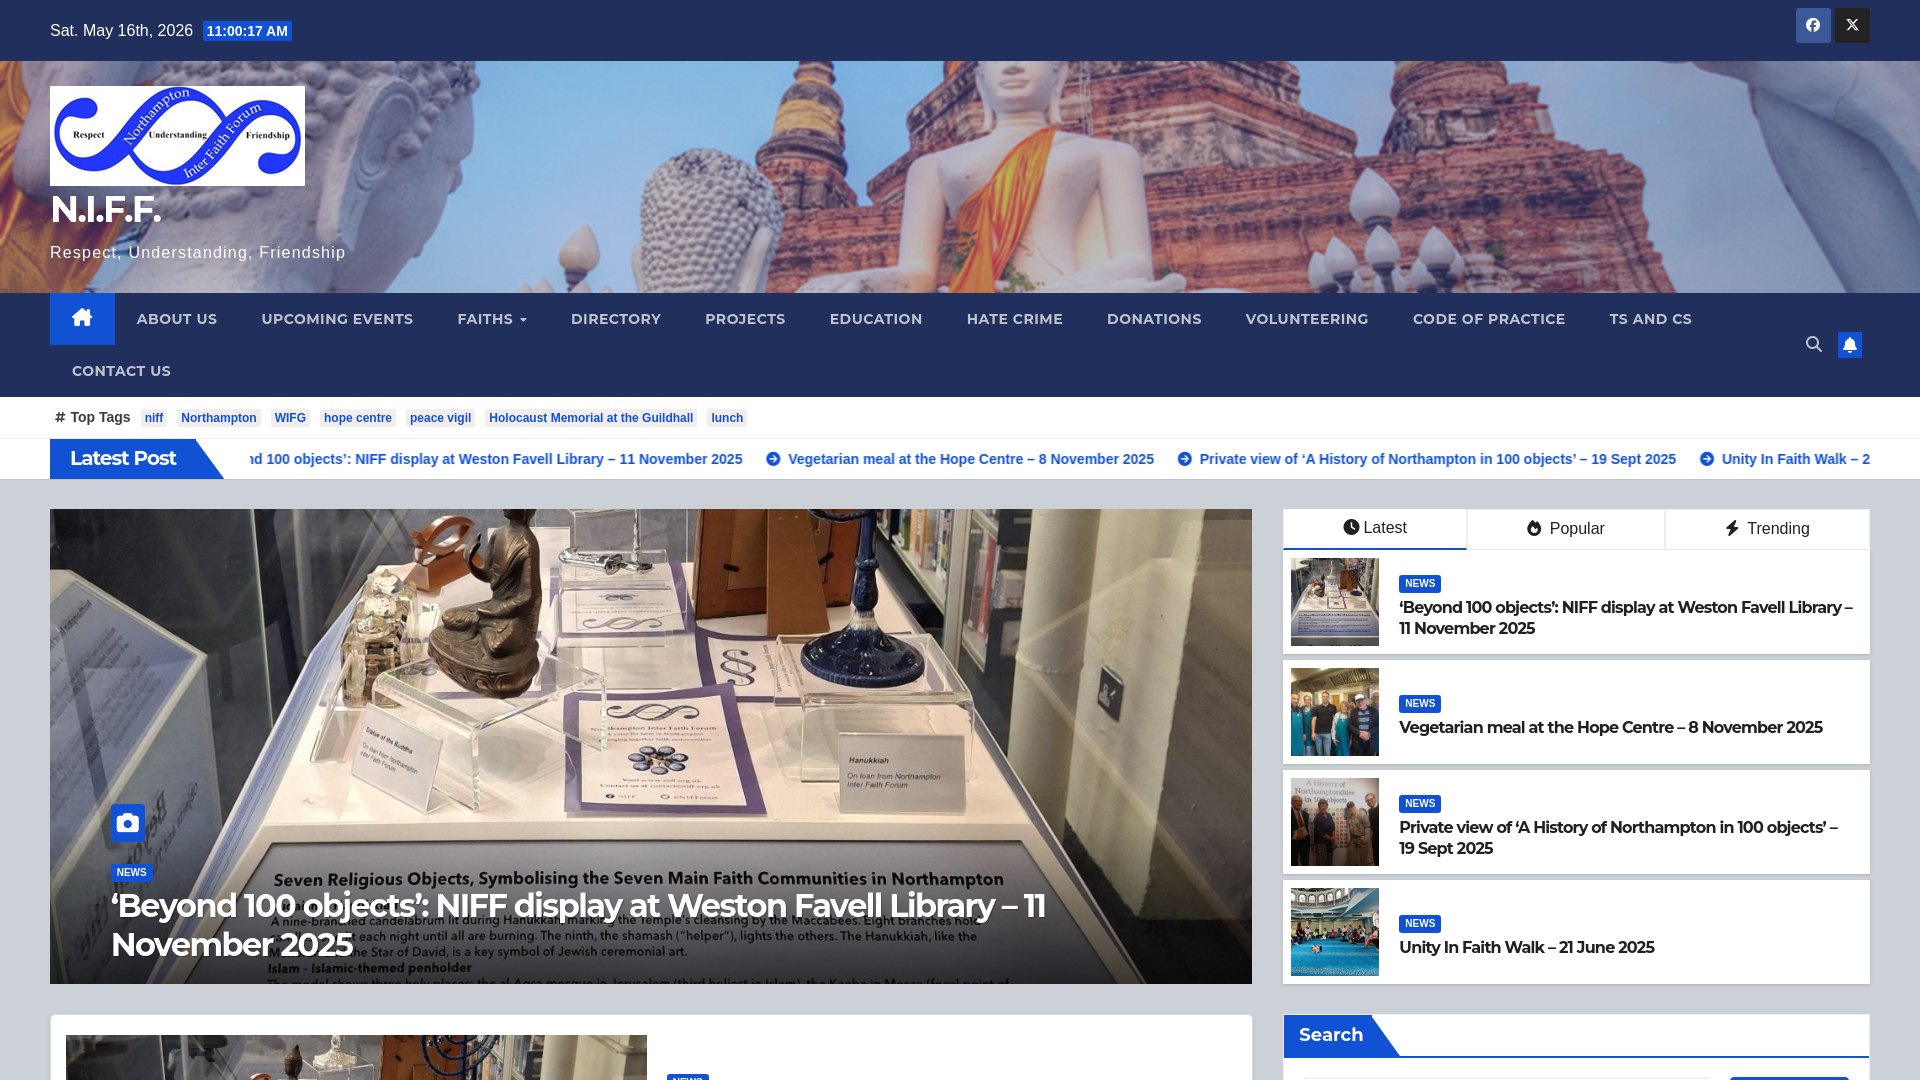Open the search magnifier icon
The width and height of the screenshot is (1920, 1080).
point(1814,344)
